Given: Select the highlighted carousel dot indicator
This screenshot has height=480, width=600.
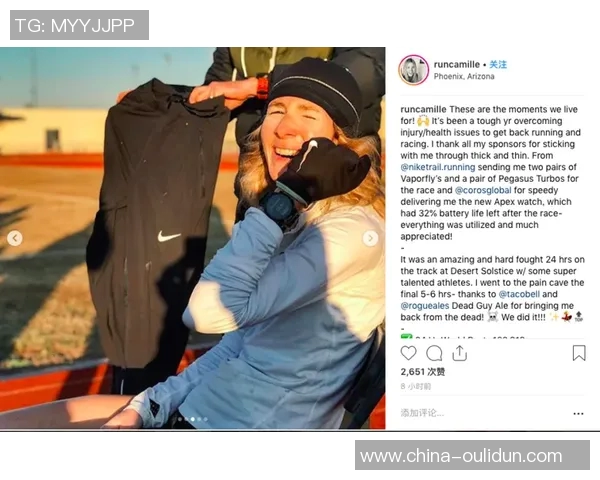Looking at the screenshot, I should pos(193,419).
